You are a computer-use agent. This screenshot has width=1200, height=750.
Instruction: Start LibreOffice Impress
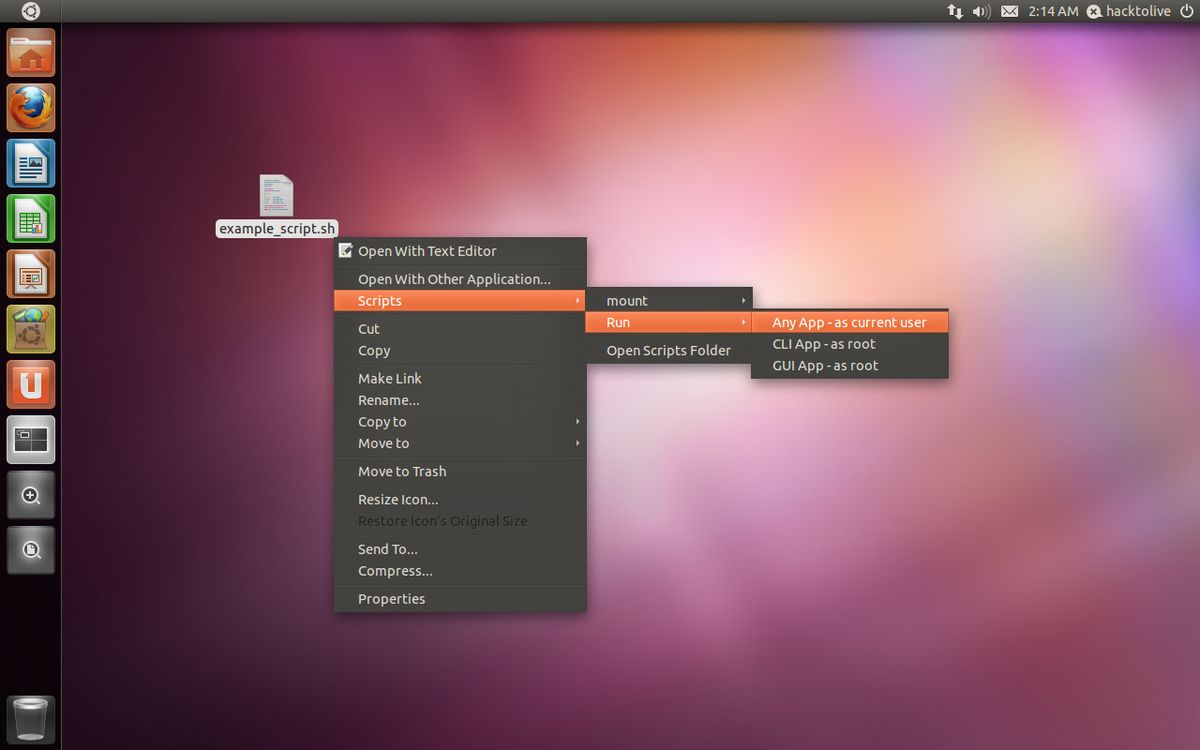click(30, 273)
